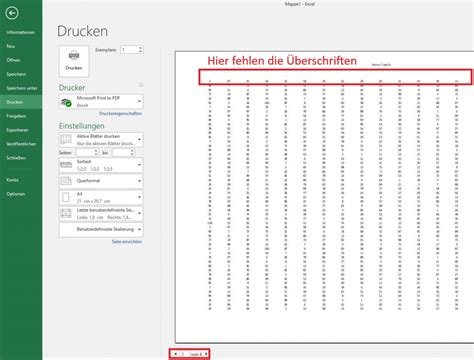Increase Exemplare count with the up arrow
This screenshot has width=474, height=360.
140,48
